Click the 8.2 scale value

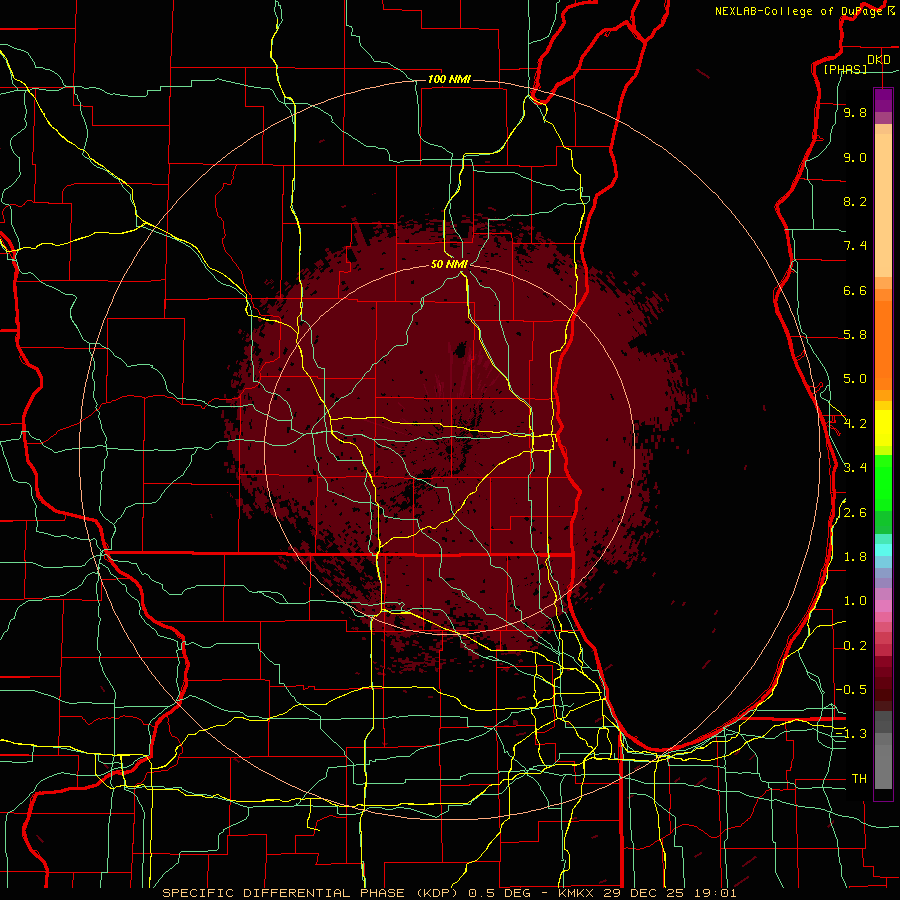click(855, 201)
